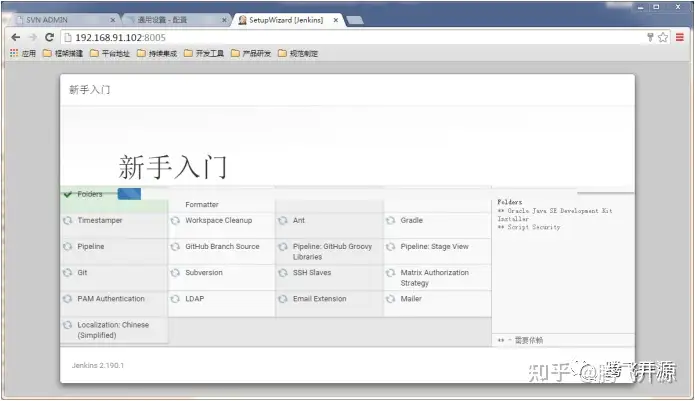Click the Gradle plugin pending icon
This screenshot has width=695, height=401.
coord(390,220)
